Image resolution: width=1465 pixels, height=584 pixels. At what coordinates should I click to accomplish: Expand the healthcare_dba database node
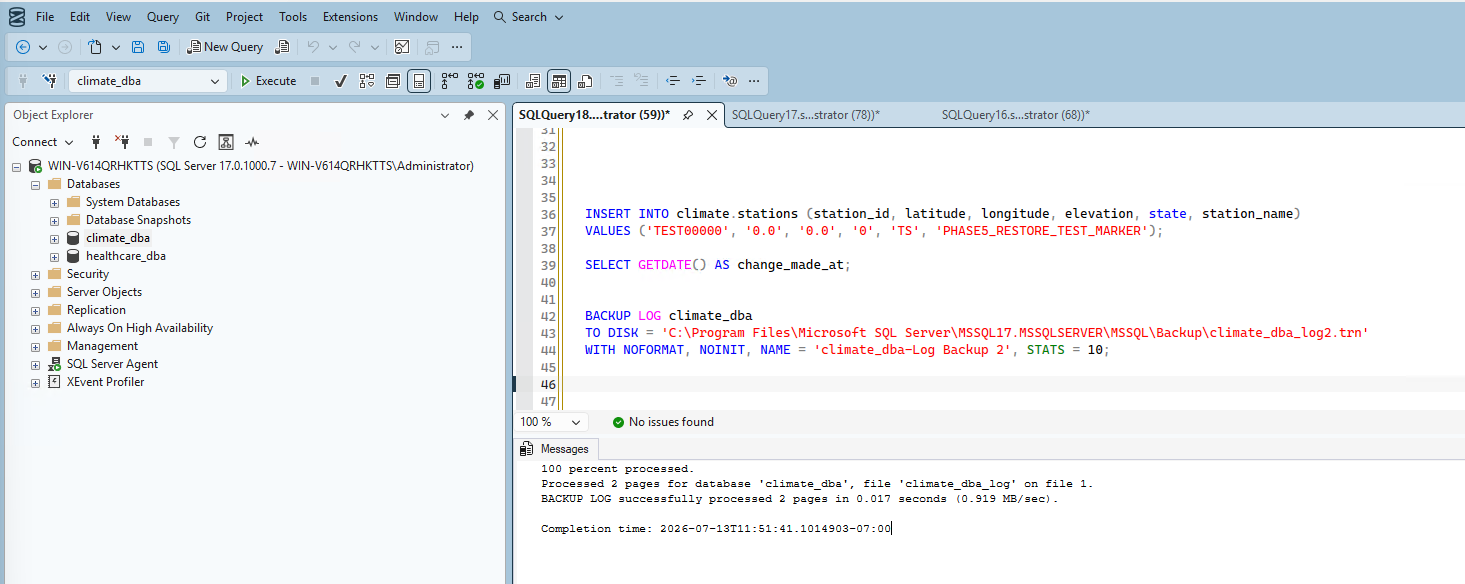[55, 256]
